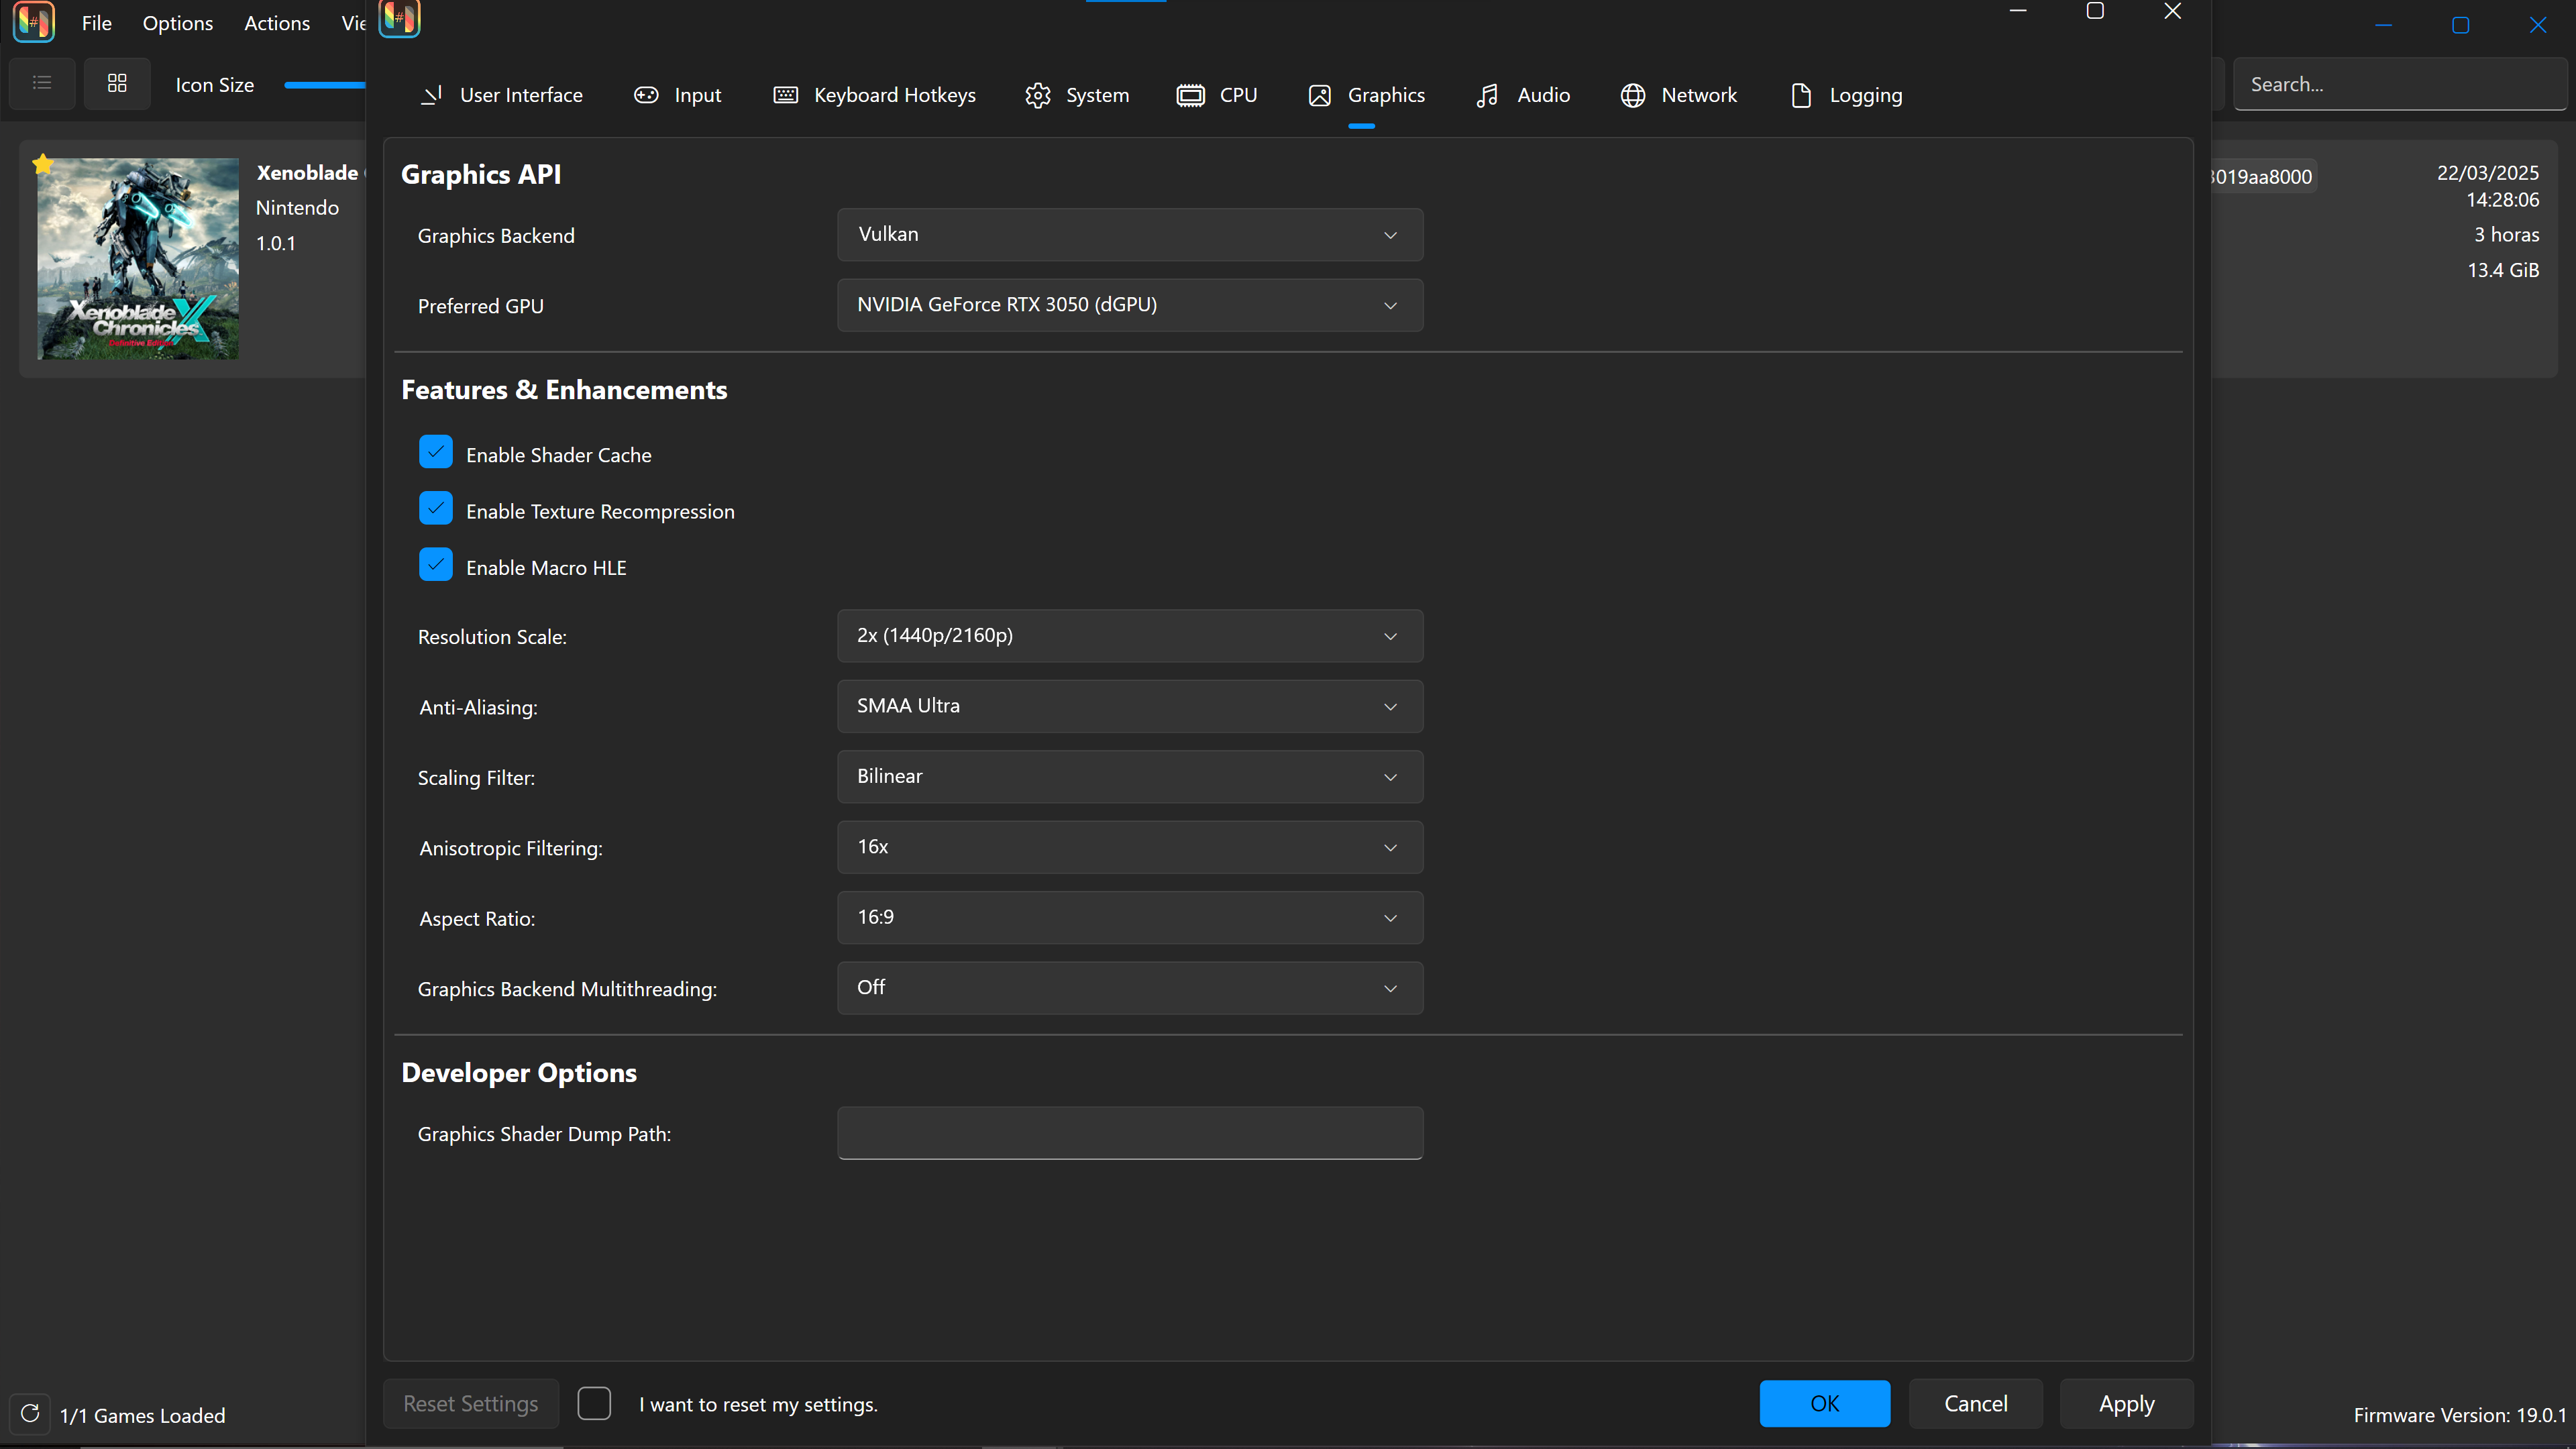Click the Cancel button
The height and width of the screenshot is (1449, 2576).
1976,1403
